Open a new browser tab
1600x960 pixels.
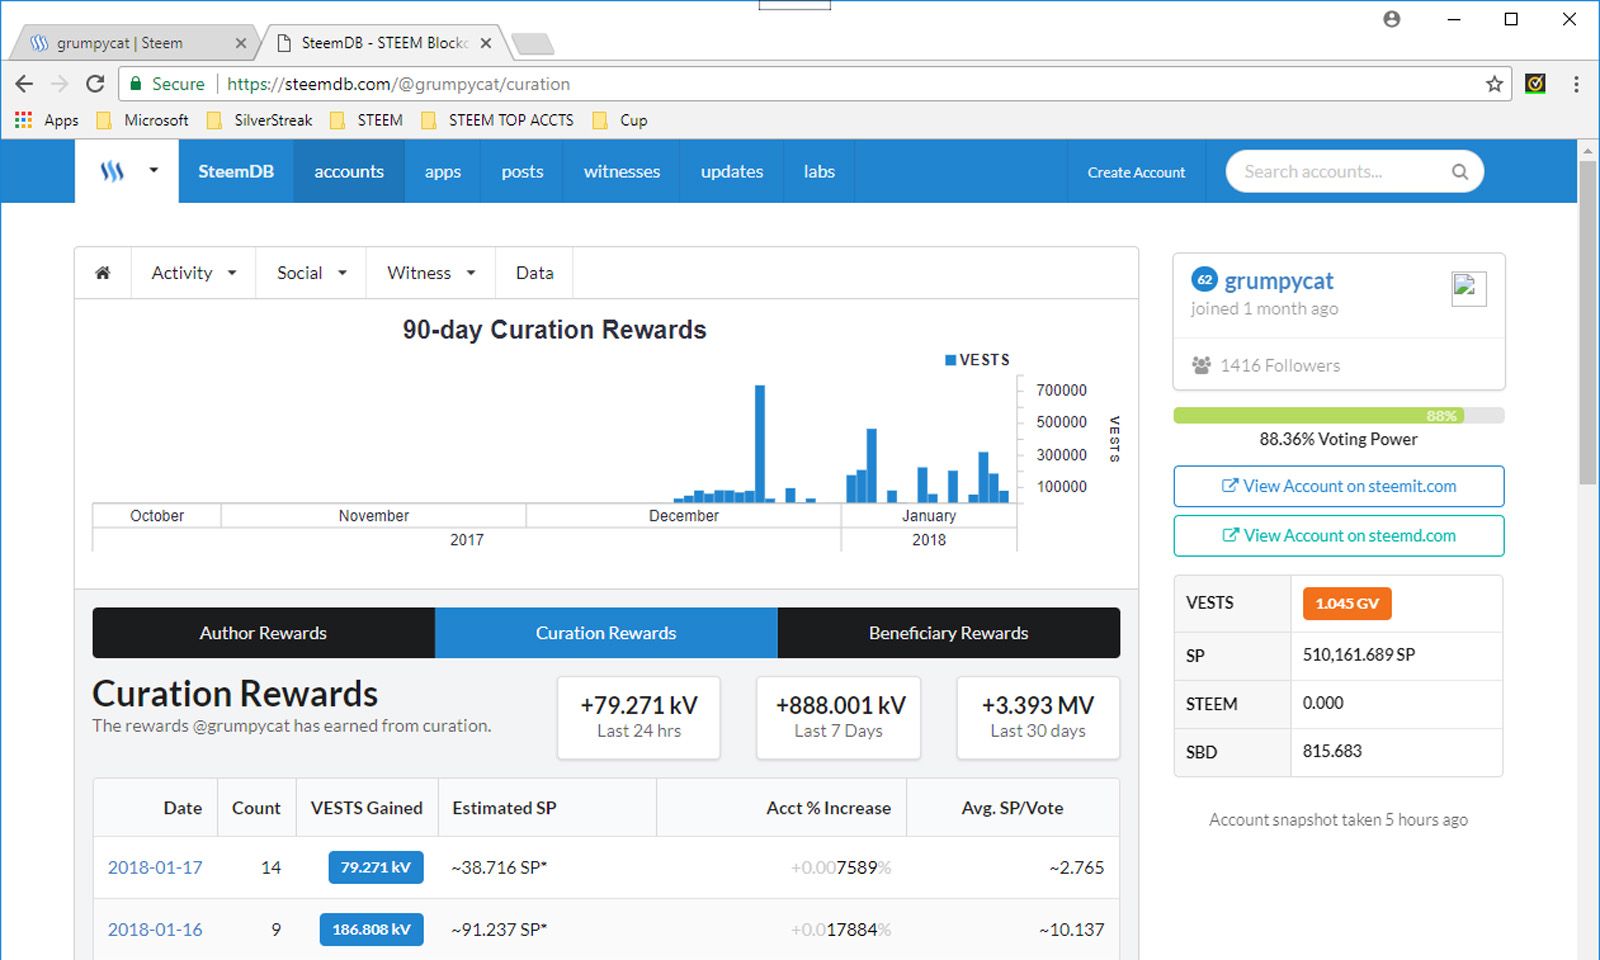click(532, 43)
